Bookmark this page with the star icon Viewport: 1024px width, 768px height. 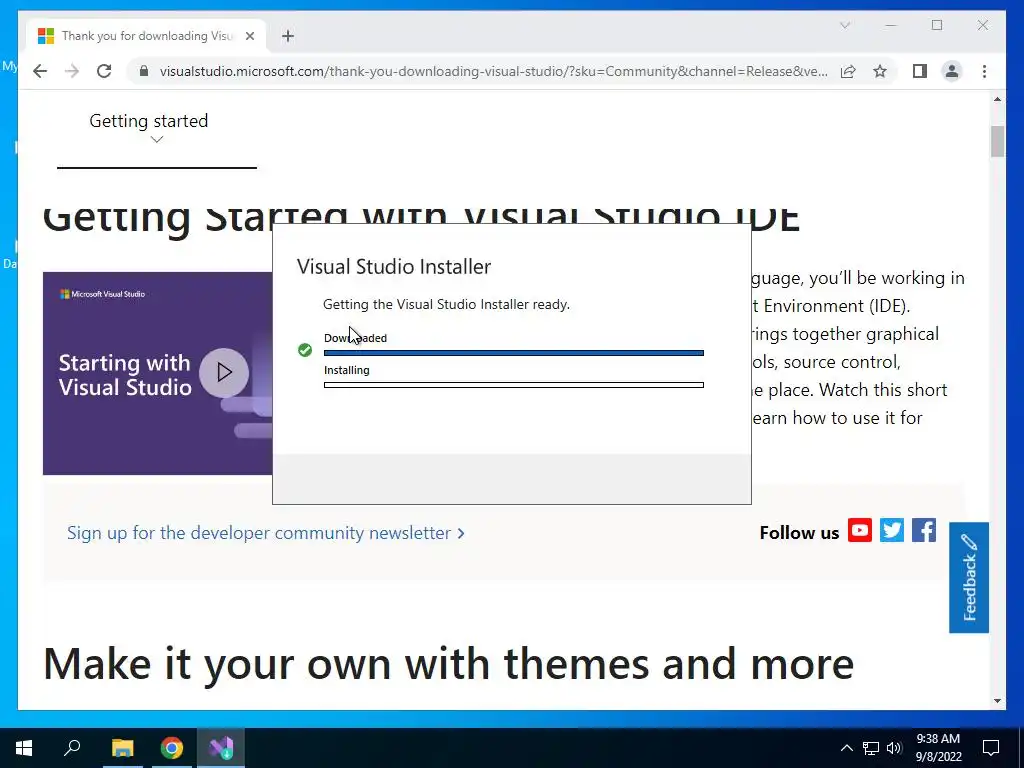tap(880, 71)
